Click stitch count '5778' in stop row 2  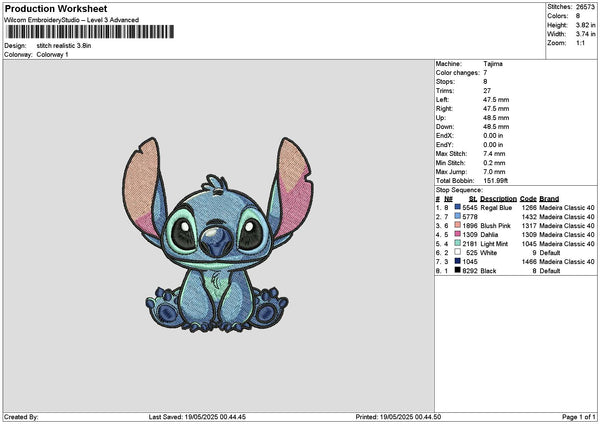coord(470,217)
